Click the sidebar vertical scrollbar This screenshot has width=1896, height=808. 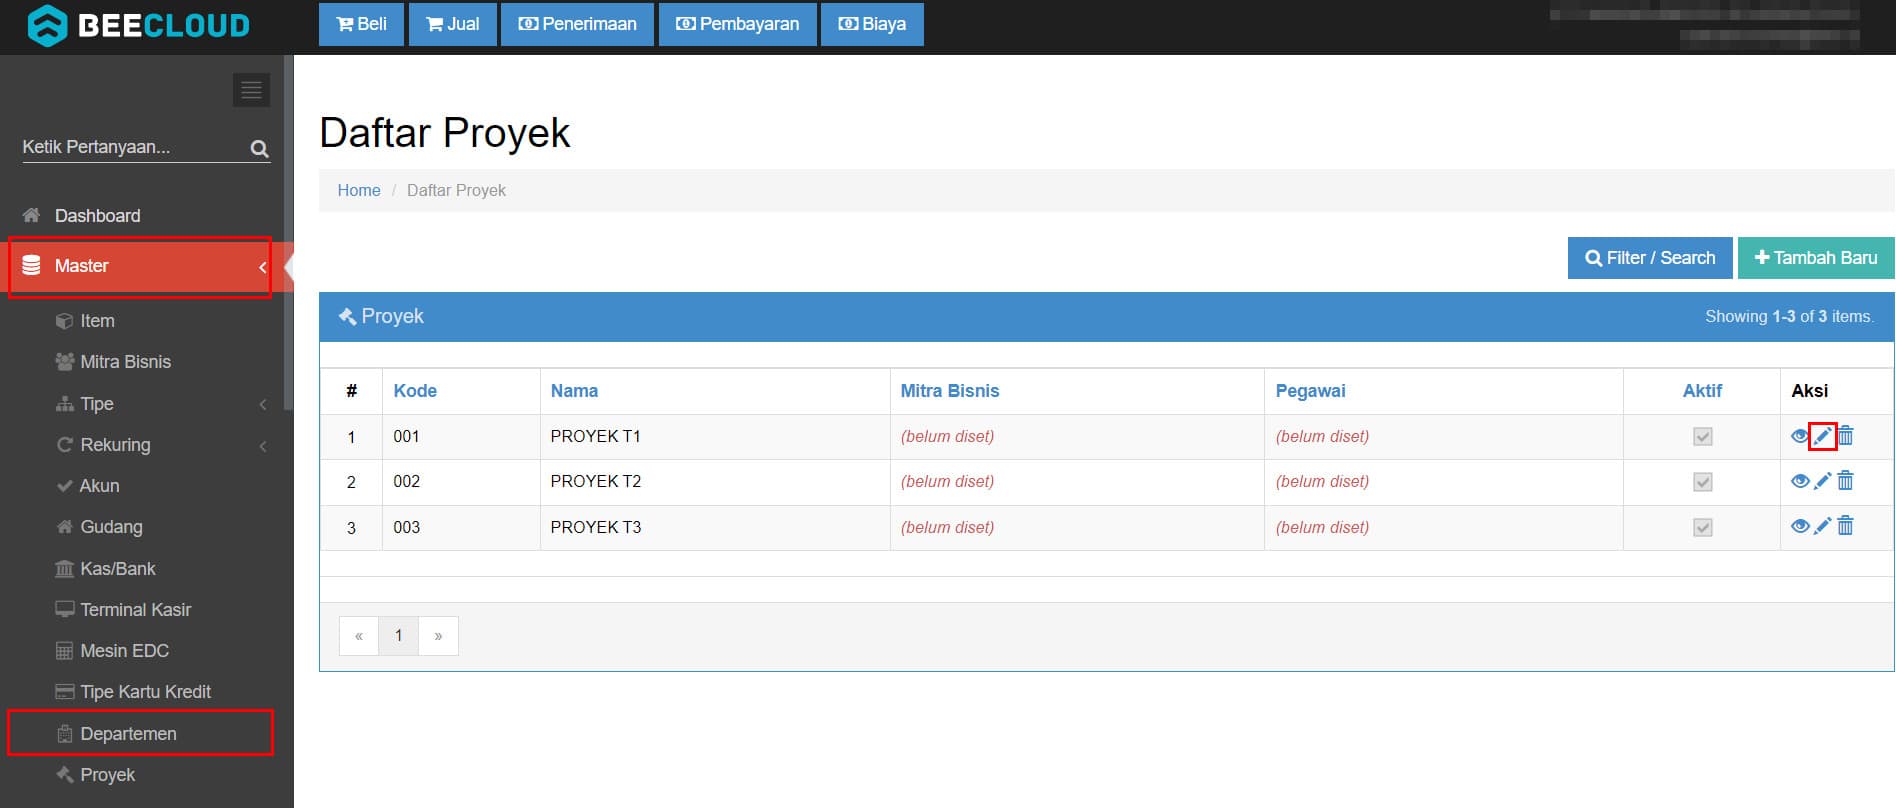[288, 232]
